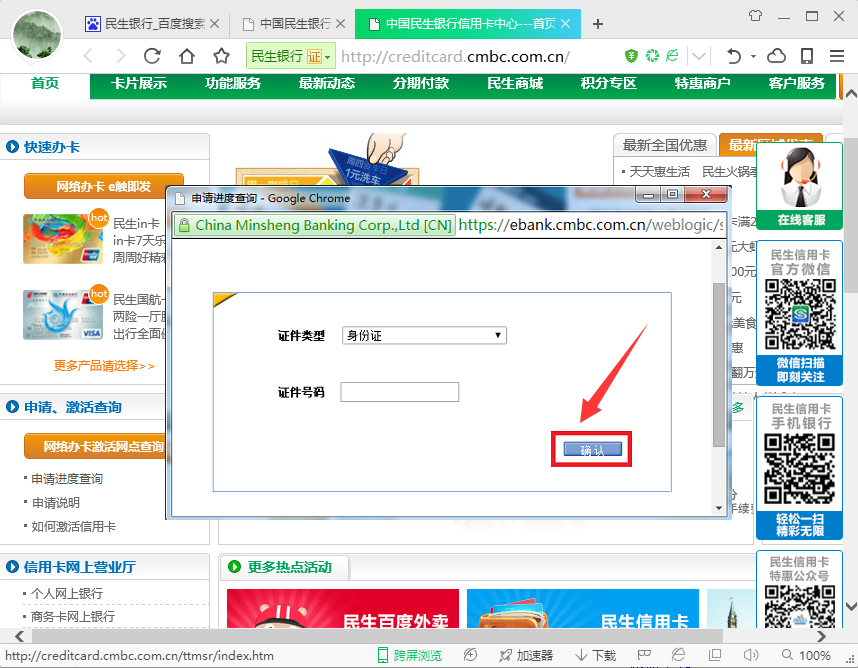Click the 民生in卡 card thumbnail

(x=63, y=240)
